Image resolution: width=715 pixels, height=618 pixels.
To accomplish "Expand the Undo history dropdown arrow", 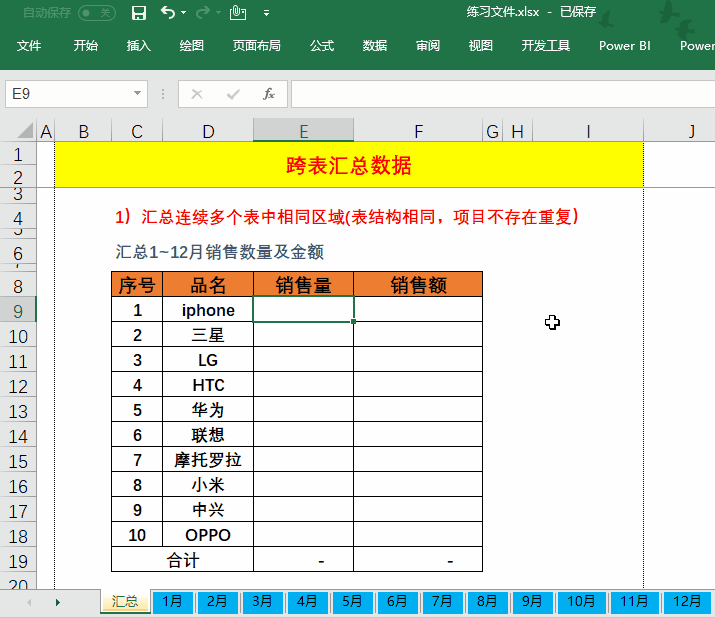I will (183, 12).
